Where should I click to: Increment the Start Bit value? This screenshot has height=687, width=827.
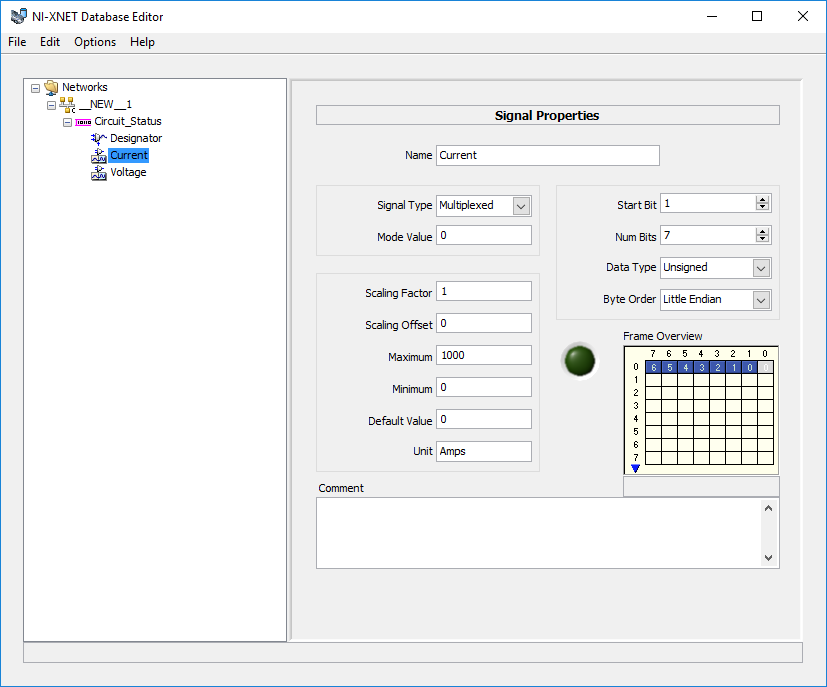click(x=762, y=200)
